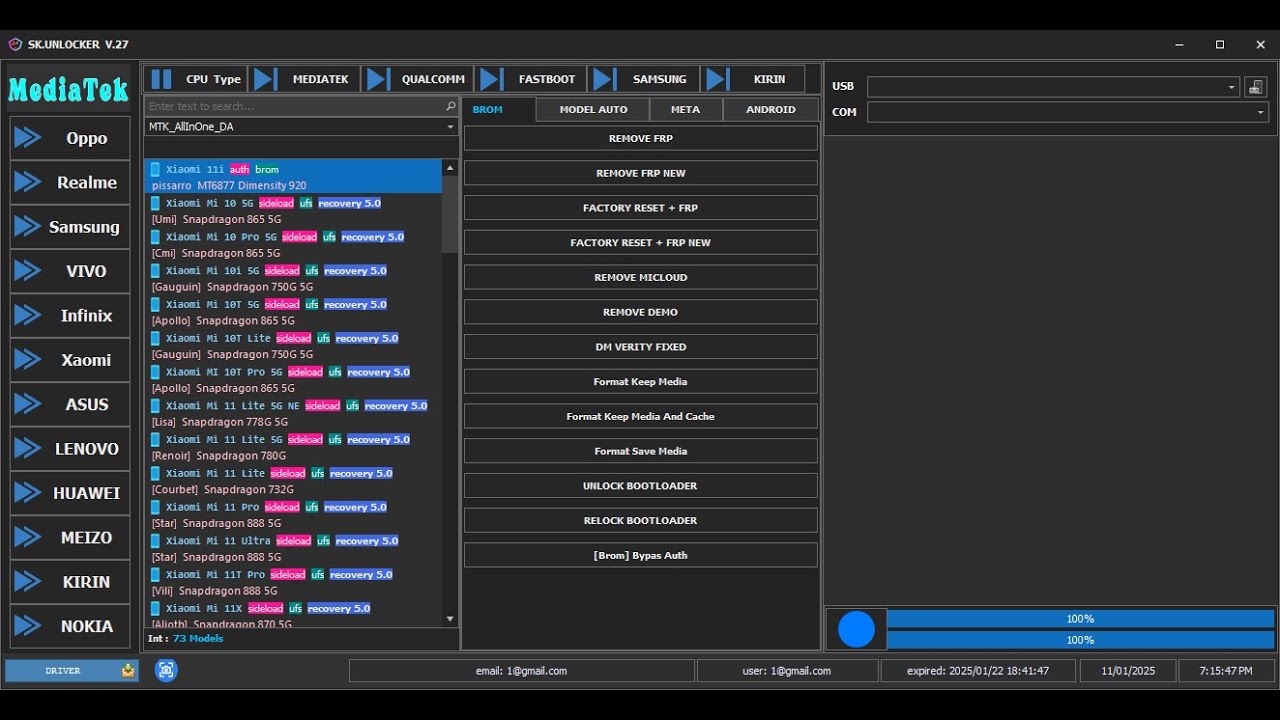Click UNLOCK BOOTLOADER button
The height and width of the screenshot is (720, 1280).
(641, 486)
